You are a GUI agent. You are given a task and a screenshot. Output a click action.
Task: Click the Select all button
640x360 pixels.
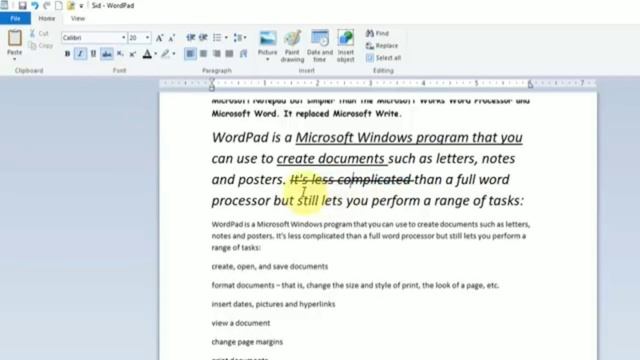(384, 58)
